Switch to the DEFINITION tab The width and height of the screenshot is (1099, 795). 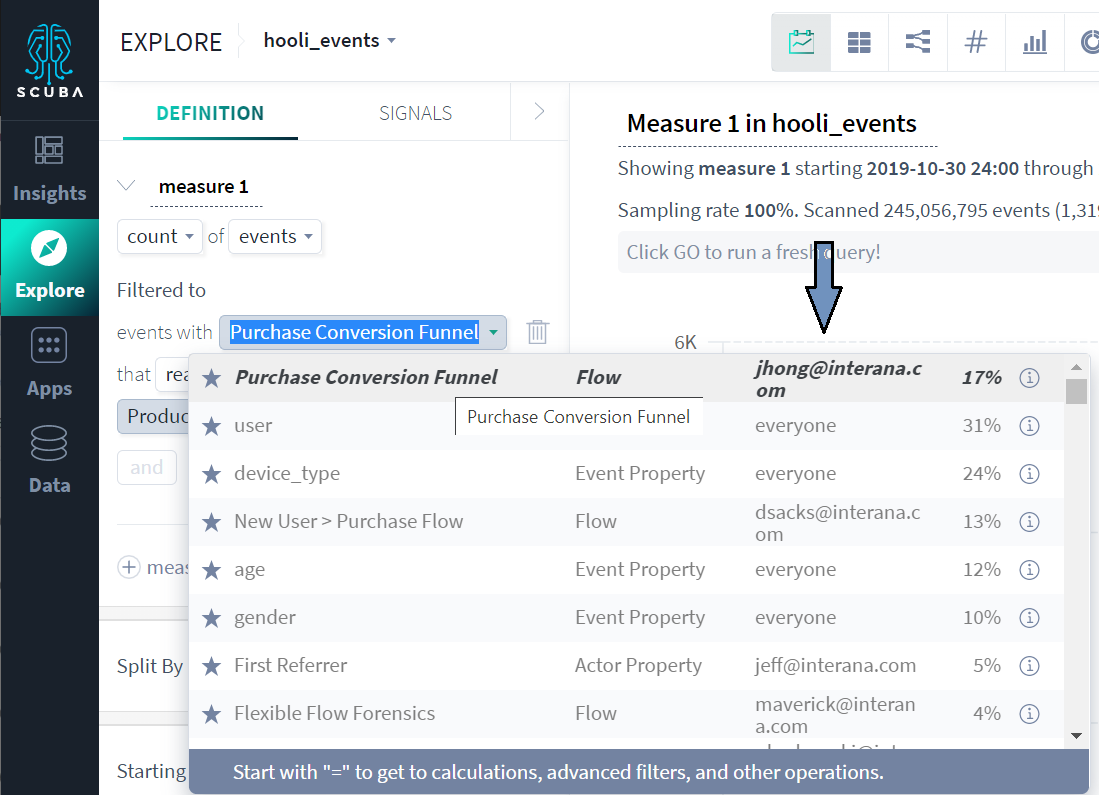tap(210, 113)
